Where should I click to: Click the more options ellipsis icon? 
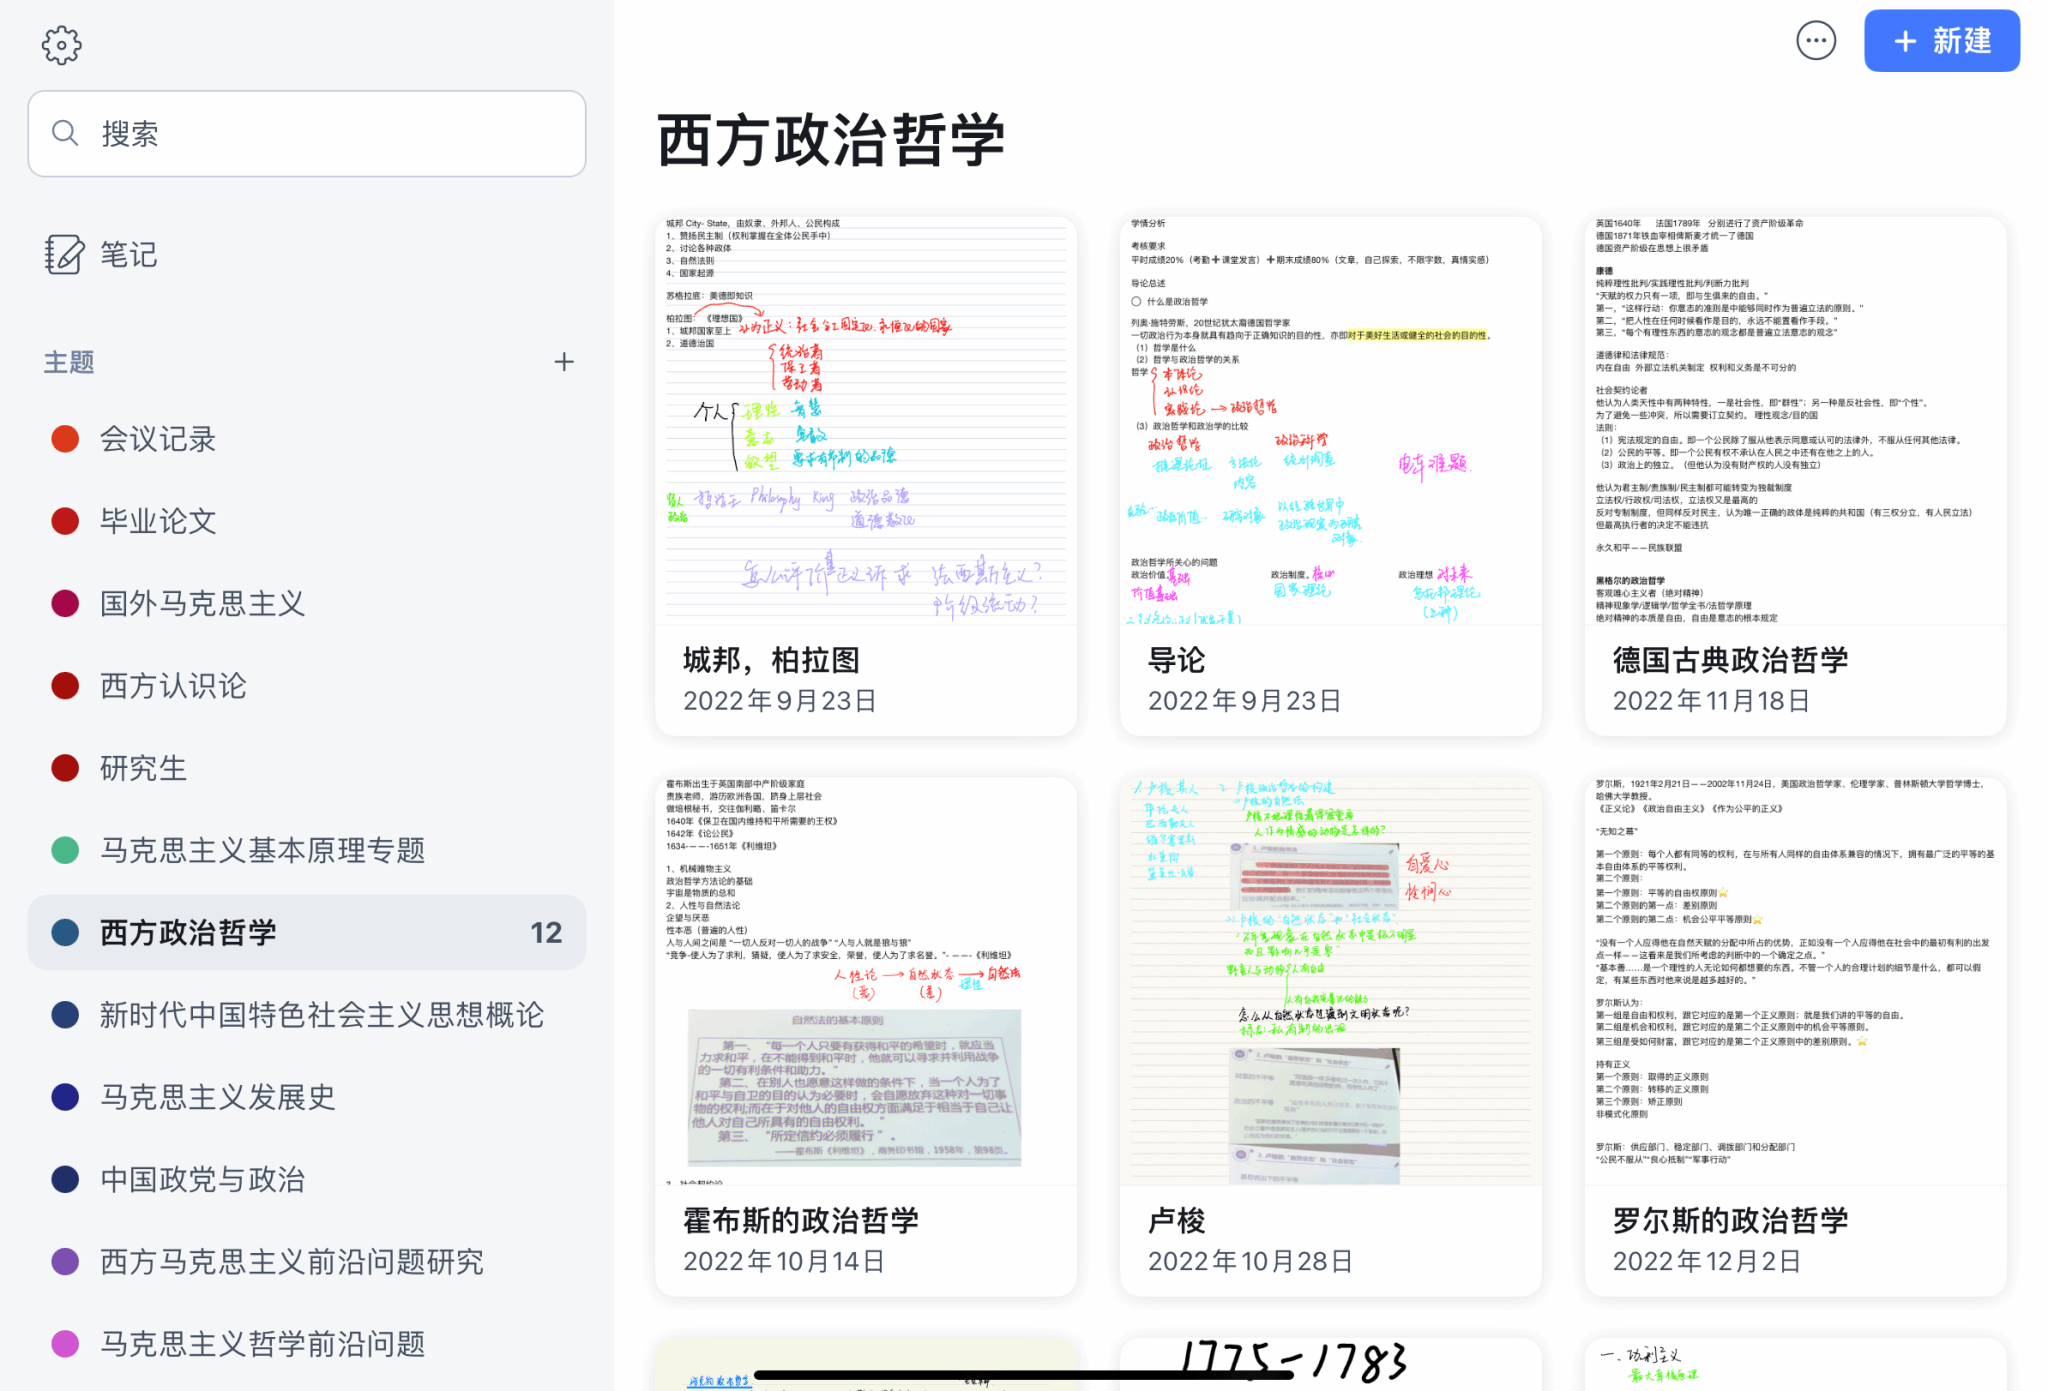point(1815,41)
